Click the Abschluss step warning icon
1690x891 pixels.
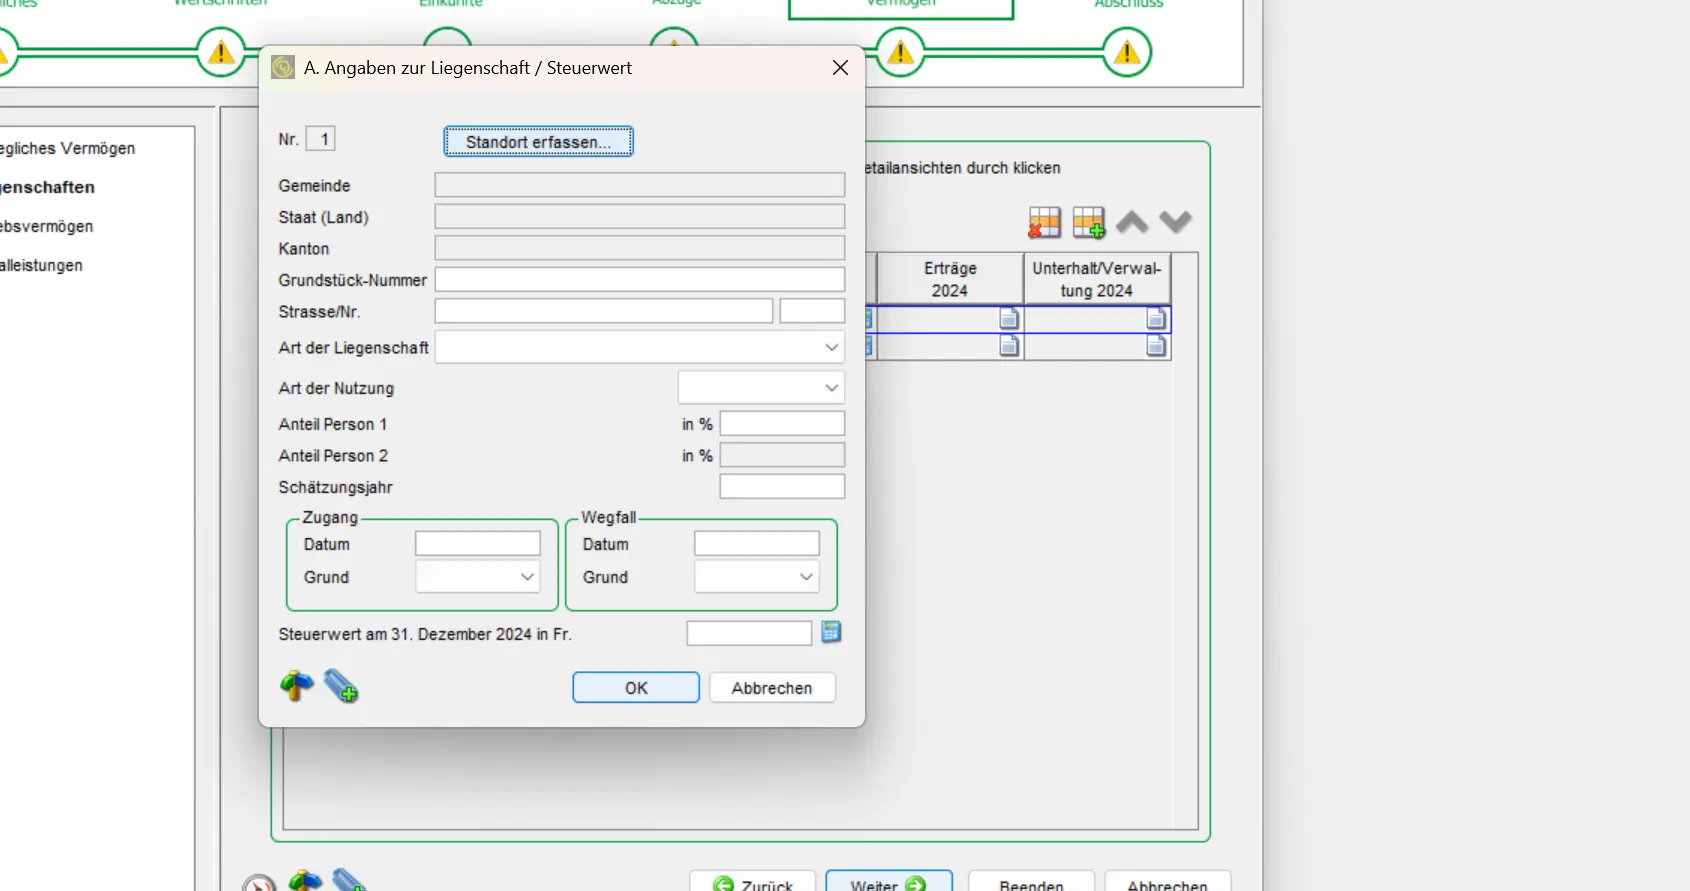(x=1127, y=52)
